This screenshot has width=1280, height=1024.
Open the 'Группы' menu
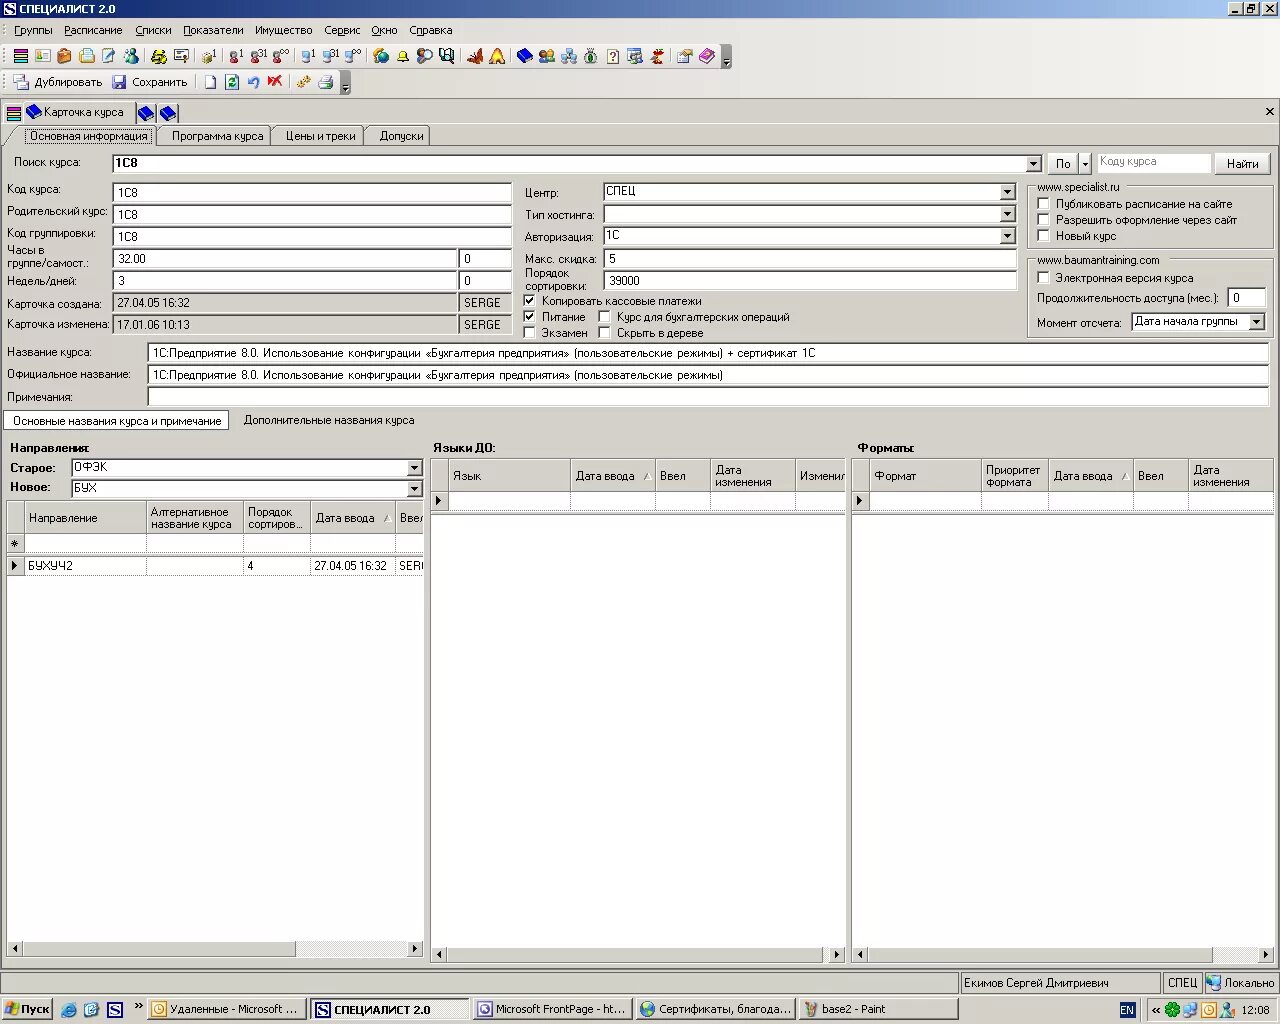coord(33,30)
